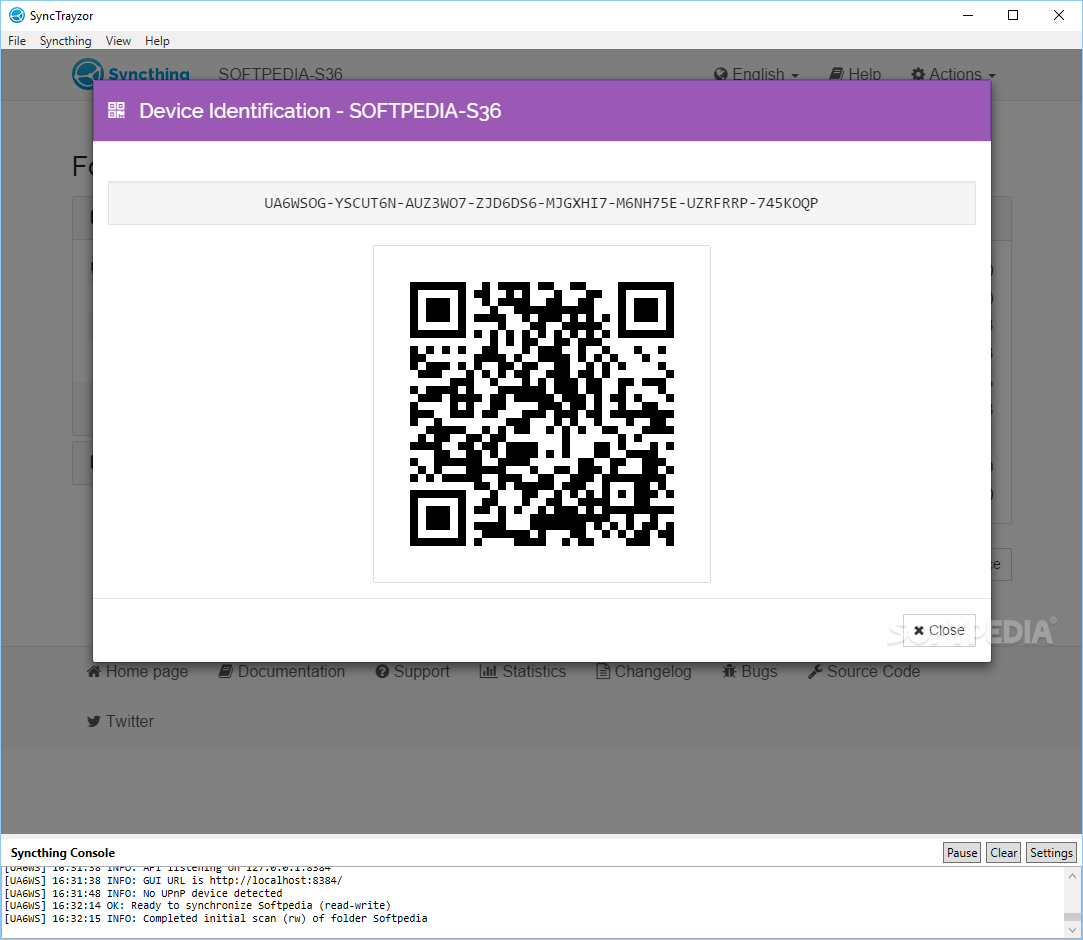Click the globe icon beside English
The width and height of the screenshot is (1083, 940).
click(x=720, y=74)
